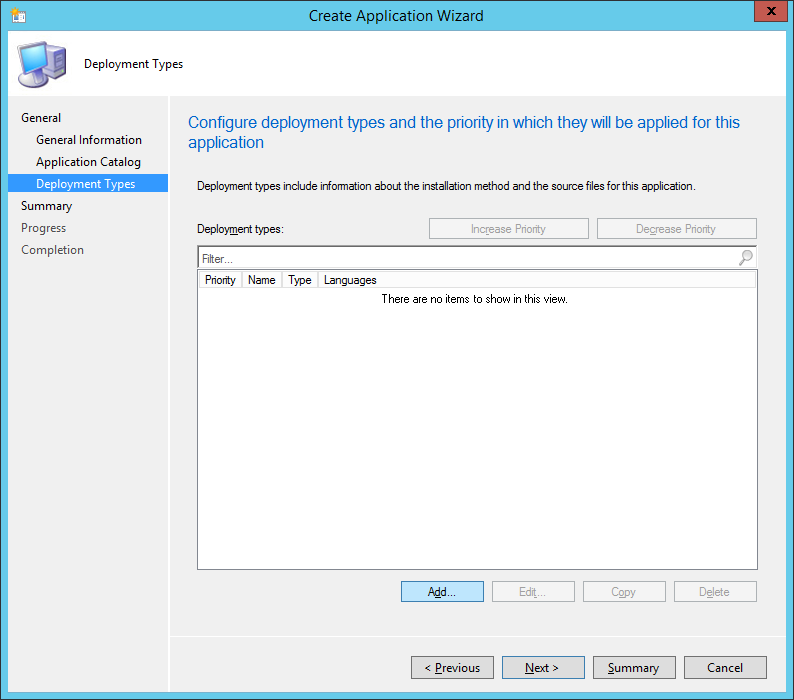Jump to Summary with the bottom button

pos(634,668)
